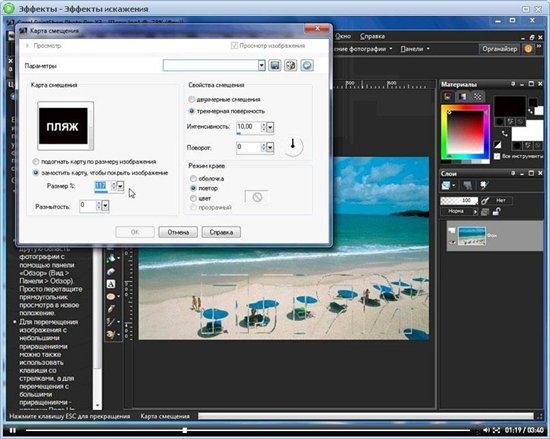Swap foreground and background materials
This screenshot has height=439, width=550.
[x=504, y=133]
